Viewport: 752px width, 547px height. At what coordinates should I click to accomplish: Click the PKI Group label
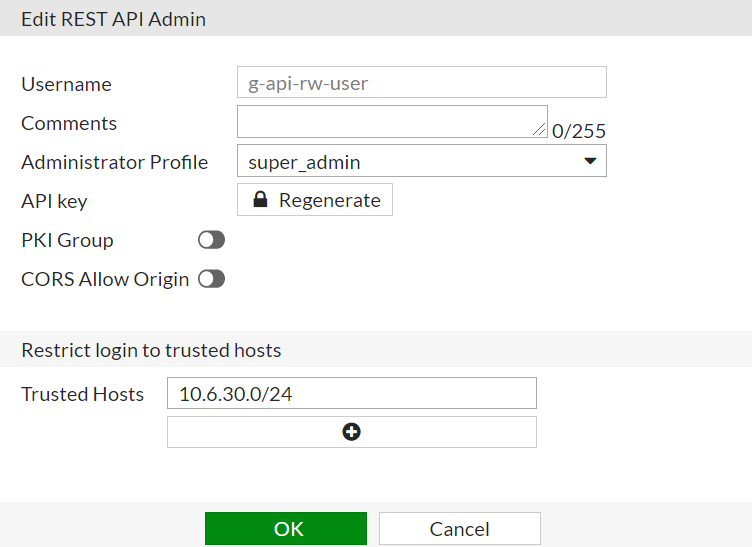(x=67, y=240)
